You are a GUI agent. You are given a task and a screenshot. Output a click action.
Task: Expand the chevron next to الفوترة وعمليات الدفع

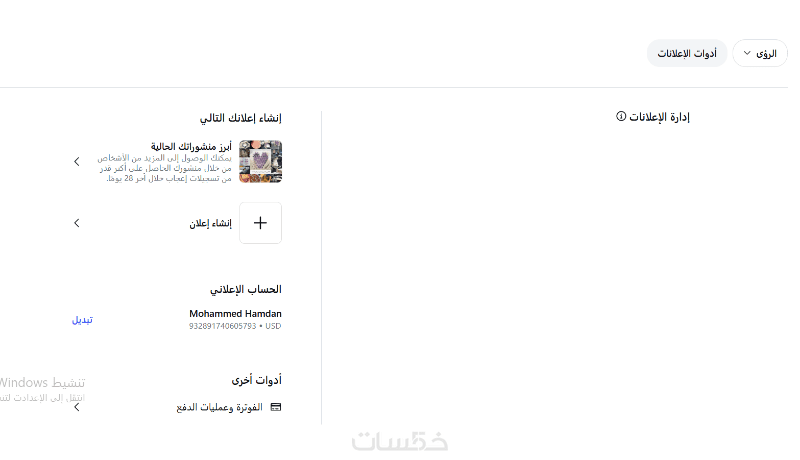pyautogui.click(x=77, y=407)
